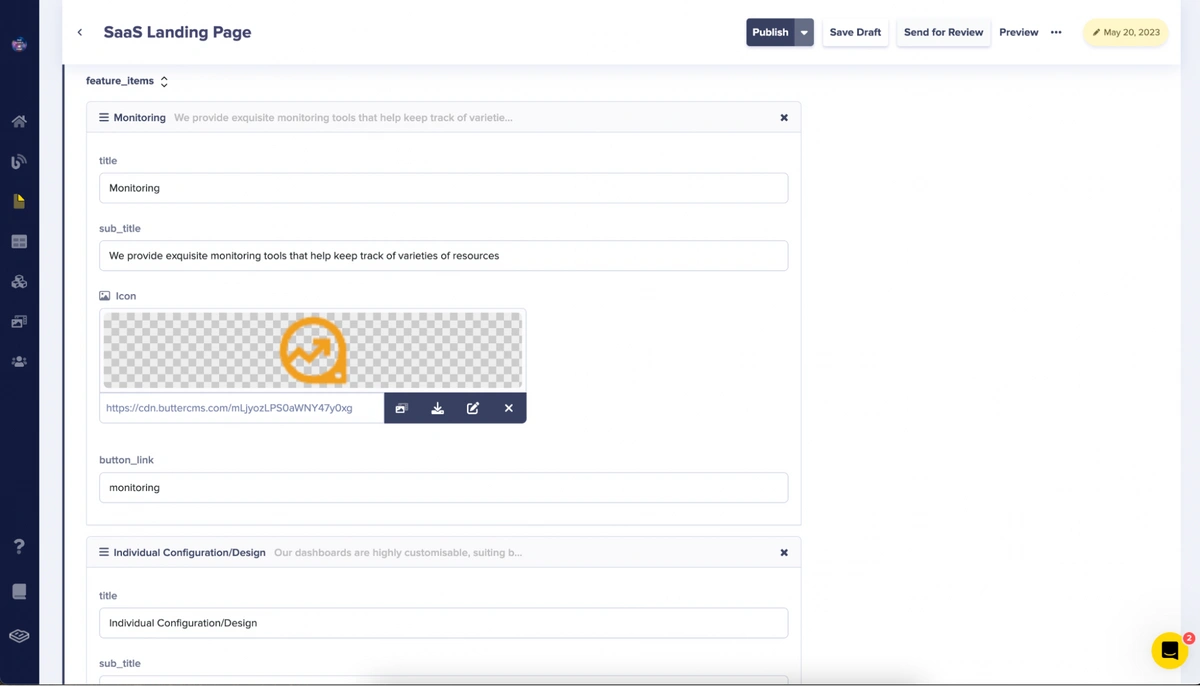Image resolution: width=1200 pixels, height=686 pixels.
Task: Click the Monitoring sub_title input field
Action: click(x=443, y=256)
